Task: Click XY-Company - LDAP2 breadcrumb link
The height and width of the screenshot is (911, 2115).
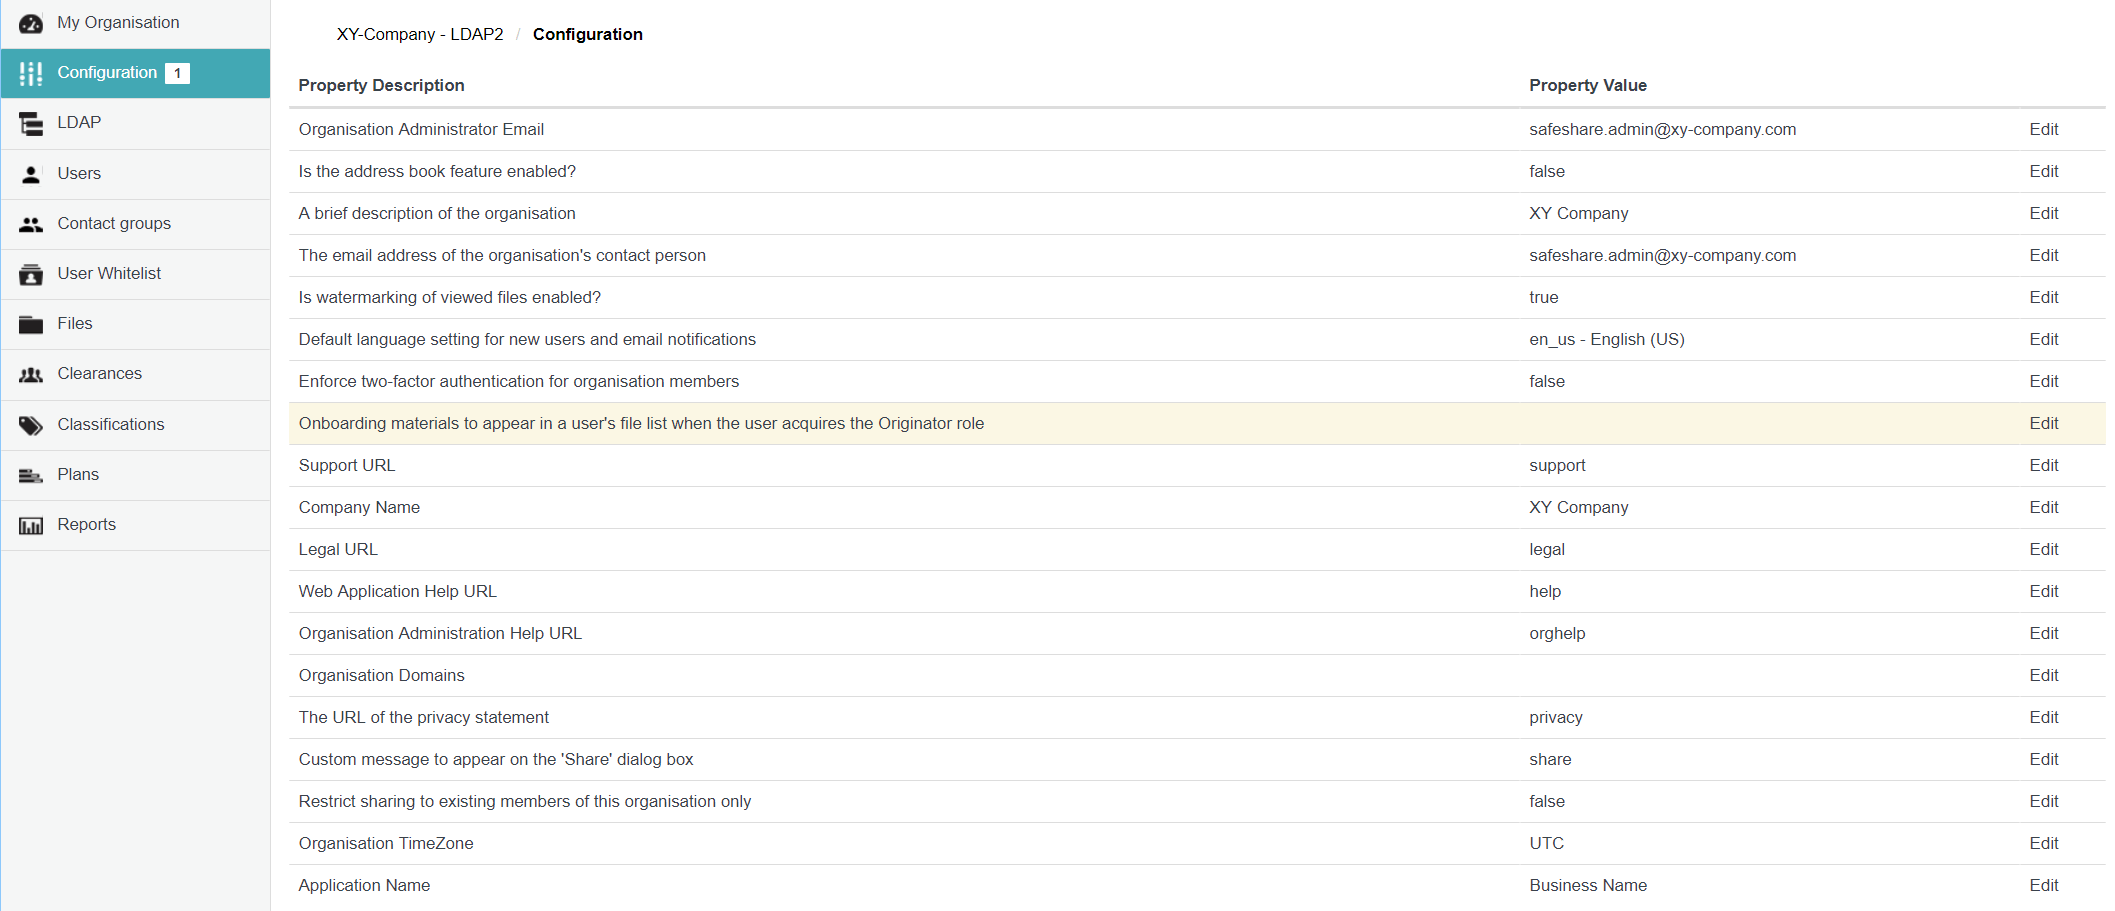Action: (420, 34)
